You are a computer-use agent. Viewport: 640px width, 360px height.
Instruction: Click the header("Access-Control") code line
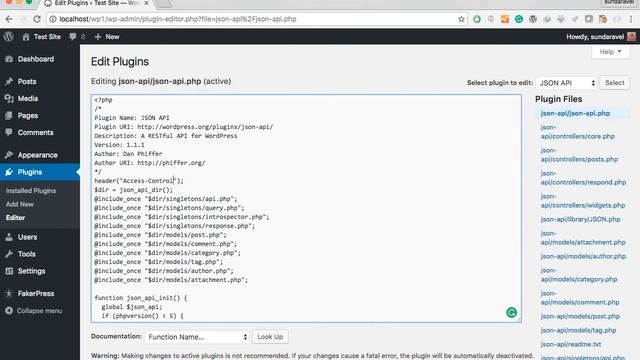tap(139, 181)
